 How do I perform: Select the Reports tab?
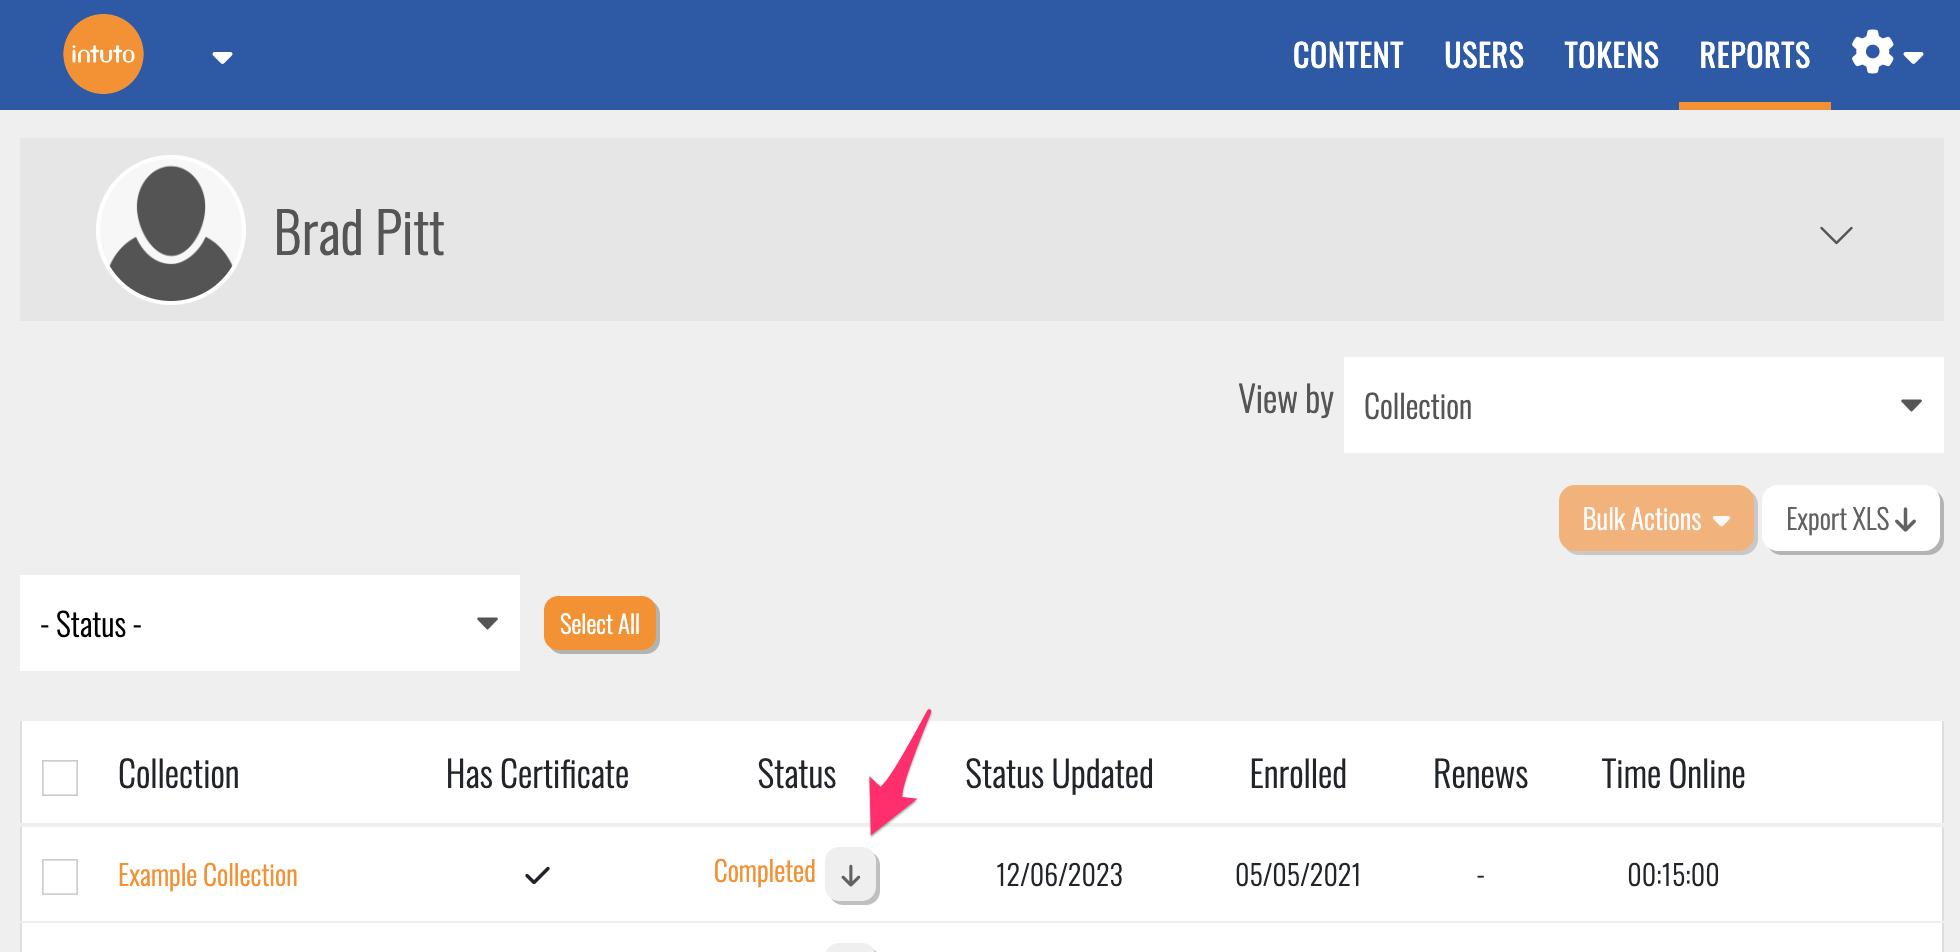(1754, 55)
